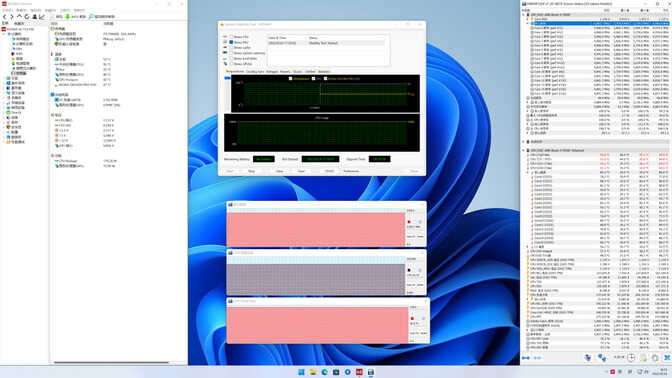Select DirectX node in AIDA64 tree
This screenshot has width=672, height=378.
tap(15, 112)
